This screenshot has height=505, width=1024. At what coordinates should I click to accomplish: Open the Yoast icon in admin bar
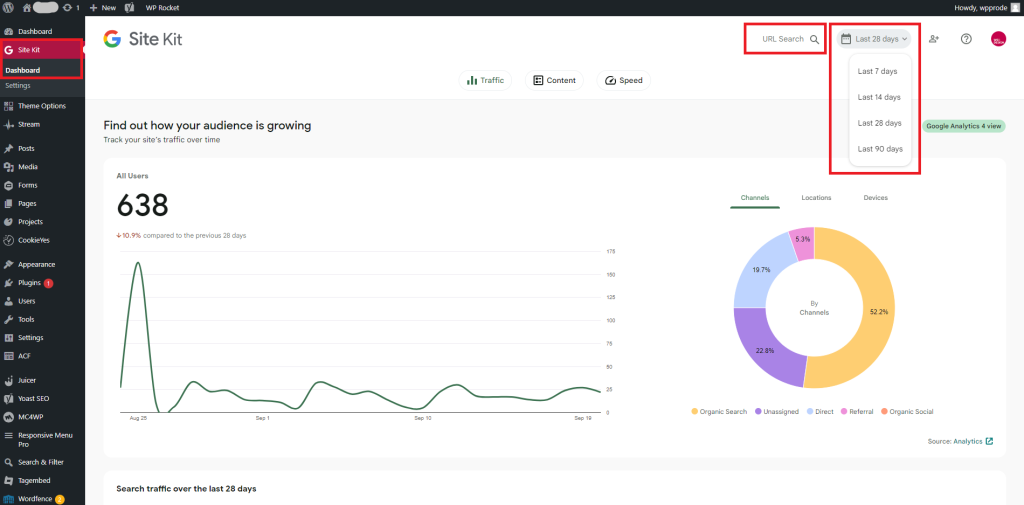[129, 7]
